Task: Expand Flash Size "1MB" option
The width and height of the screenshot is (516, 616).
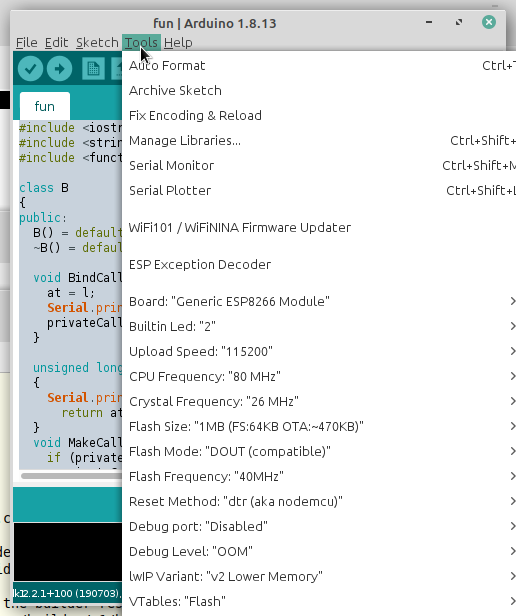Action: coord(319,426)
